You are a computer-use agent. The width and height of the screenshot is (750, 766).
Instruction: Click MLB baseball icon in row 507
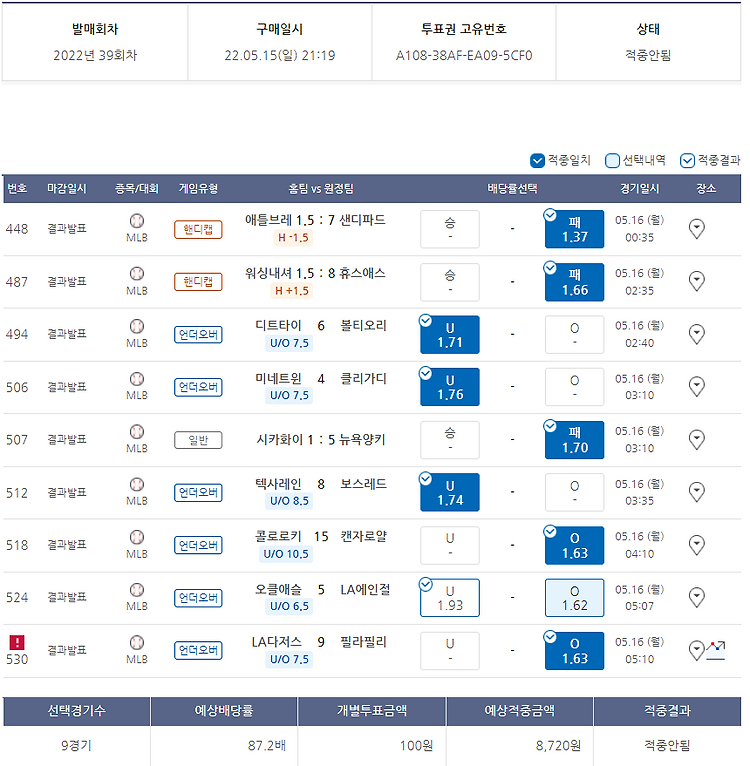point(137,431)
